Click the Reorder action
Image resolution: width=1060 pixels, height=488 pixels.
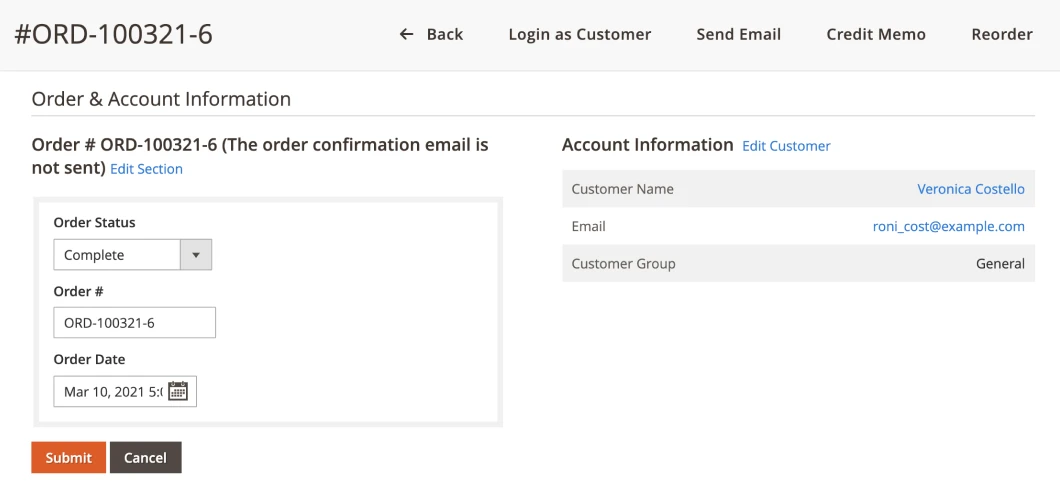point(1001,34)
